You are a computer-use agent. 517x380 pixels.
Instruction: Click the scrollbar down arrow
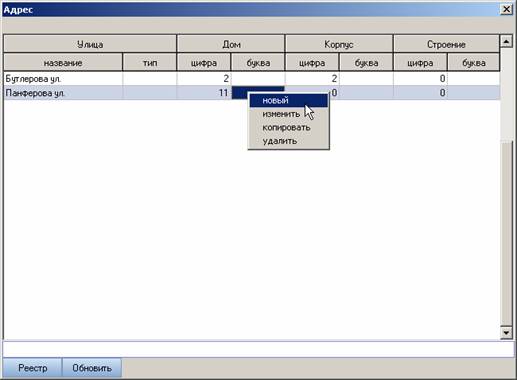click(x=506, y=332)
